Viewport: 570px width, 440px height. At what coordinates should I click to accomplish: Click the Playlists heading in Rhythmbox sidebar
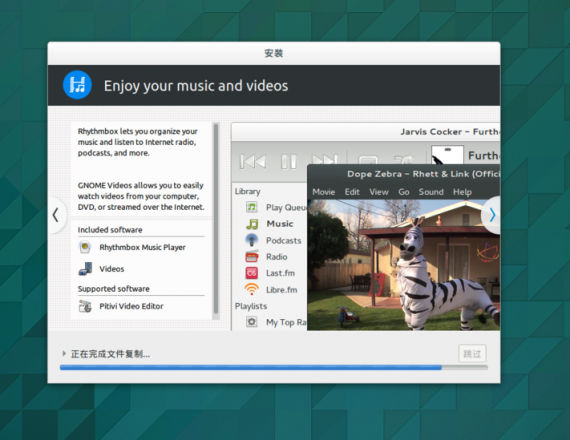pos(251,306)
